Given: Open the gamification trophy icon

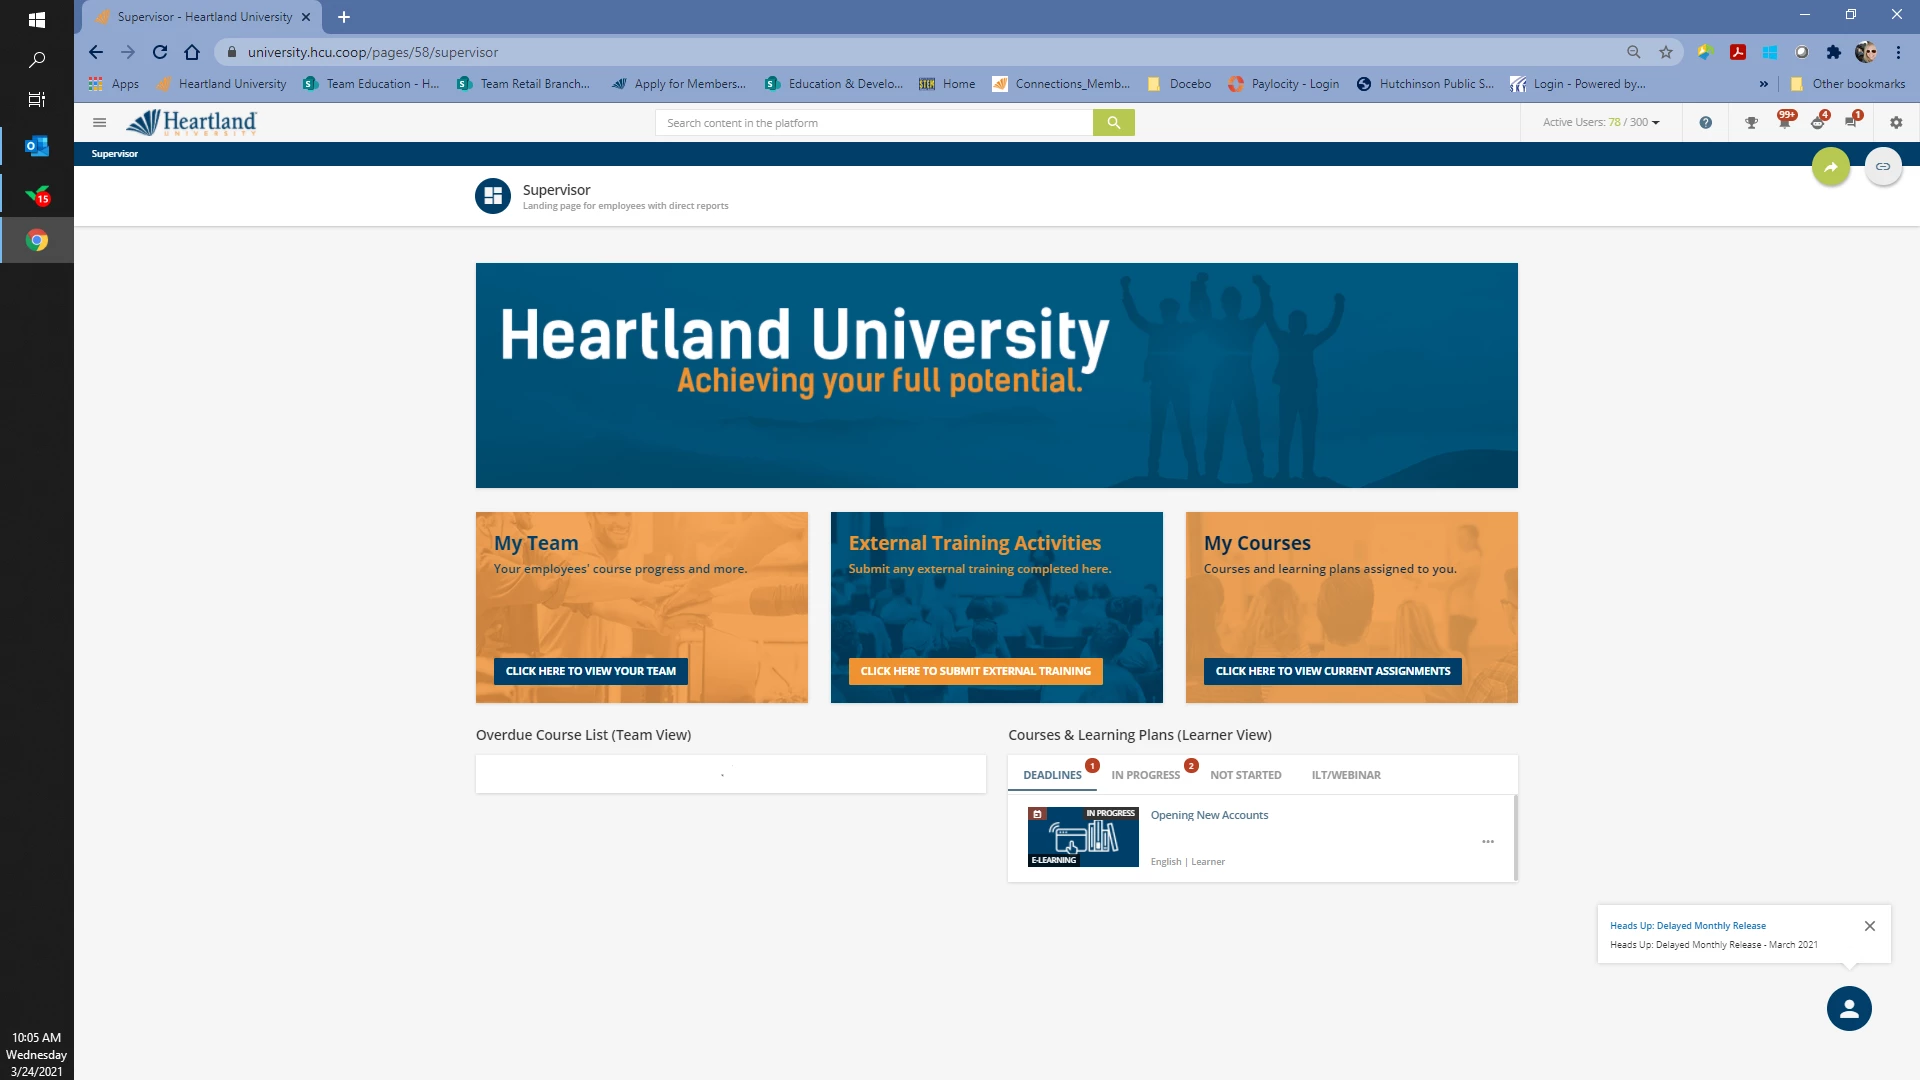Looking at the screenshot, I should 1751,123.
